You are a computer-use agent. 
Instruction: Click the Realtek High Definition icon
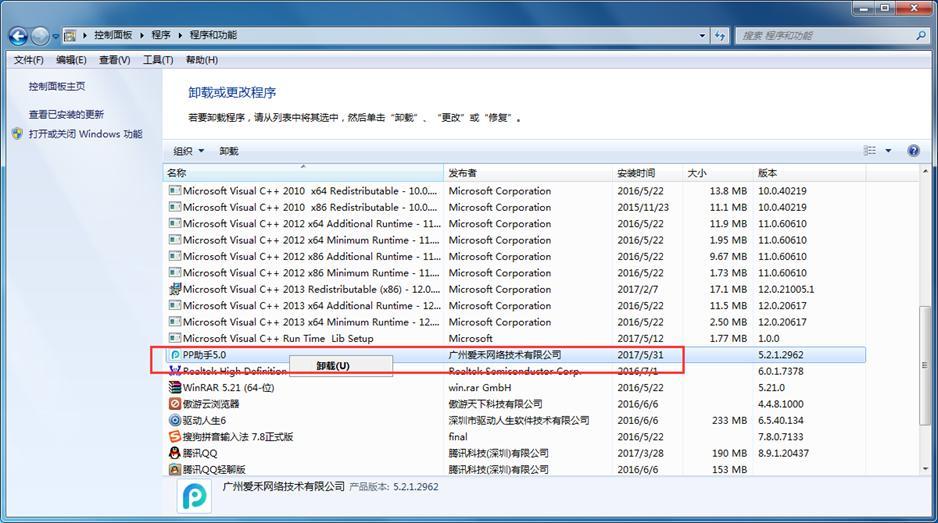coord(175,371)
